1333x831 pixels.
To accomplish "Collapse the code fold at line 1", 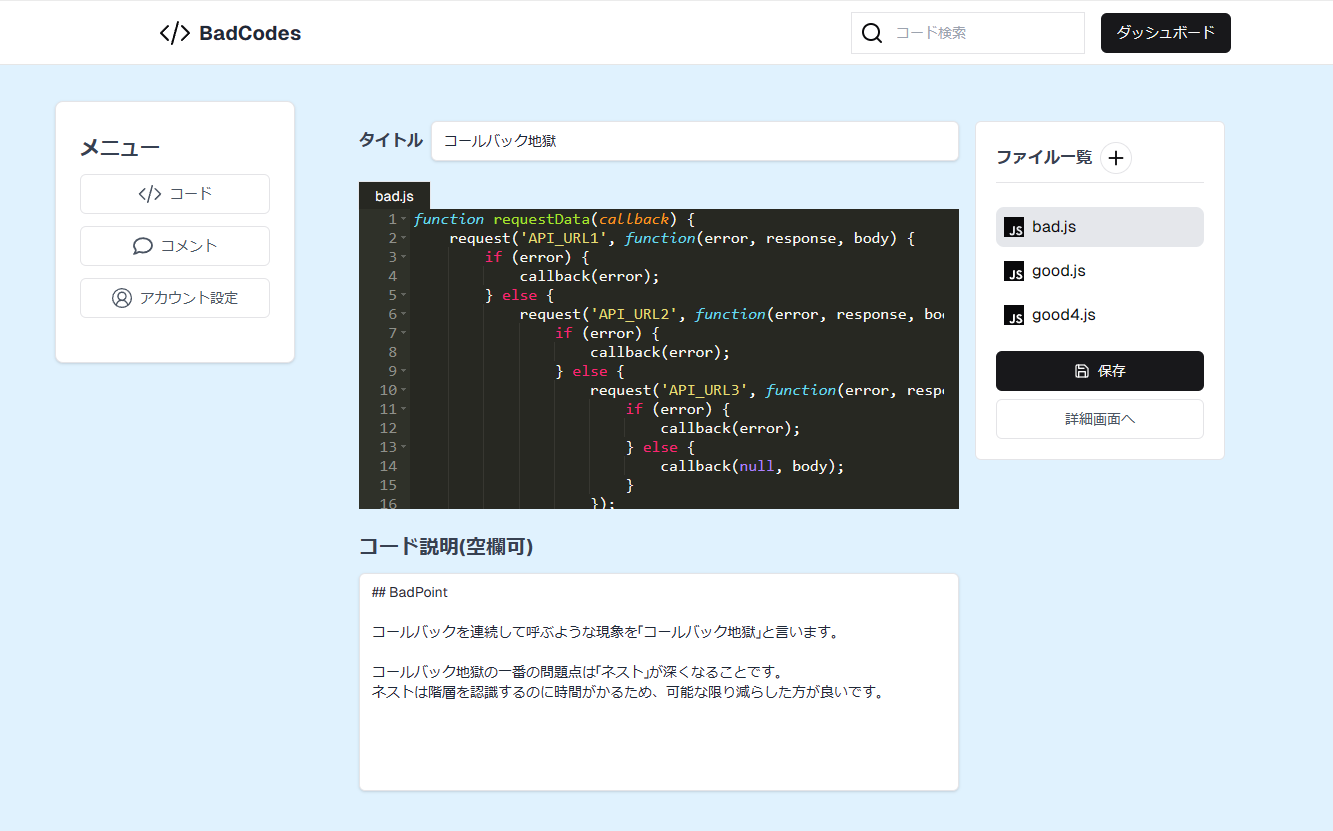I will pyautogui.click(x=403, y=219).
